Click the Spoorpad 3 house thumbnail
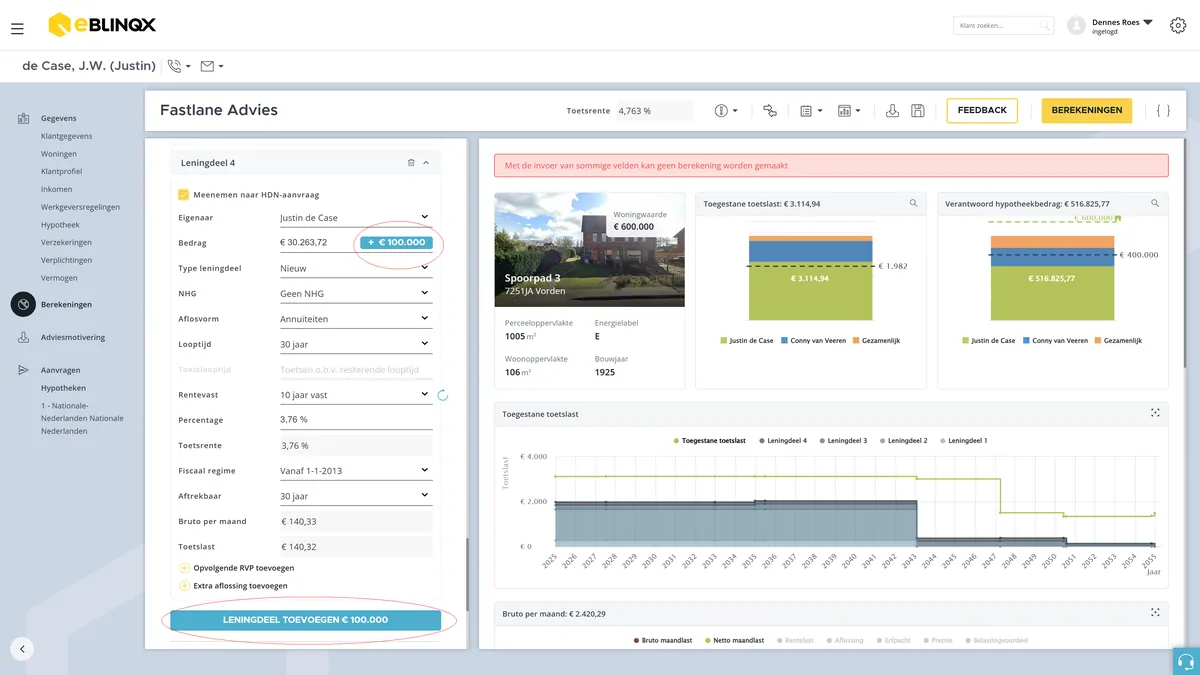Viewport: 1200px width, 675px height. (589, 249)
